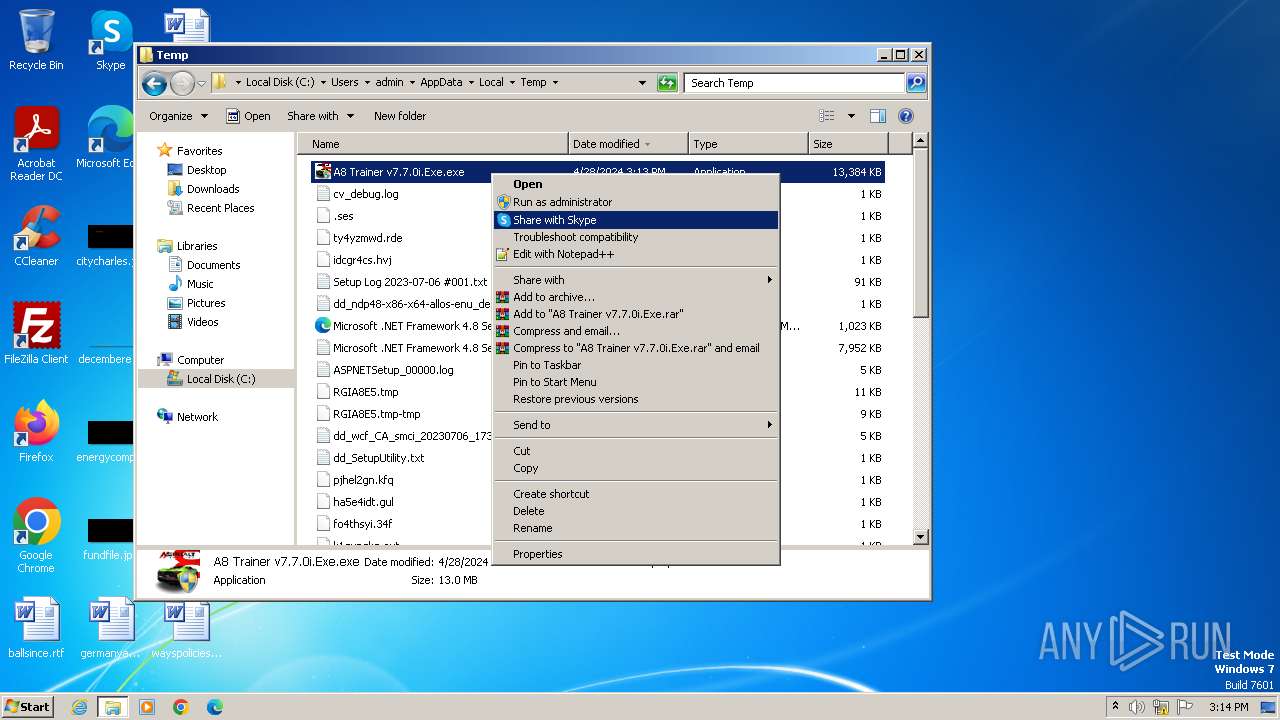Image resolution: width=1280 pixels, height=720 pixels.
Task: Click Network in navigation pane
Action: click(x=197, y=417)
